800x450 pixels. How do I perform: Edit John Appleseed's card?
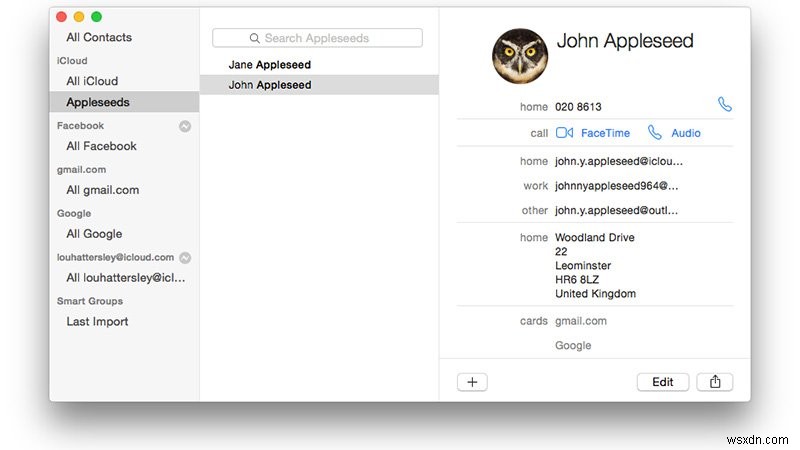coord(663,382)
